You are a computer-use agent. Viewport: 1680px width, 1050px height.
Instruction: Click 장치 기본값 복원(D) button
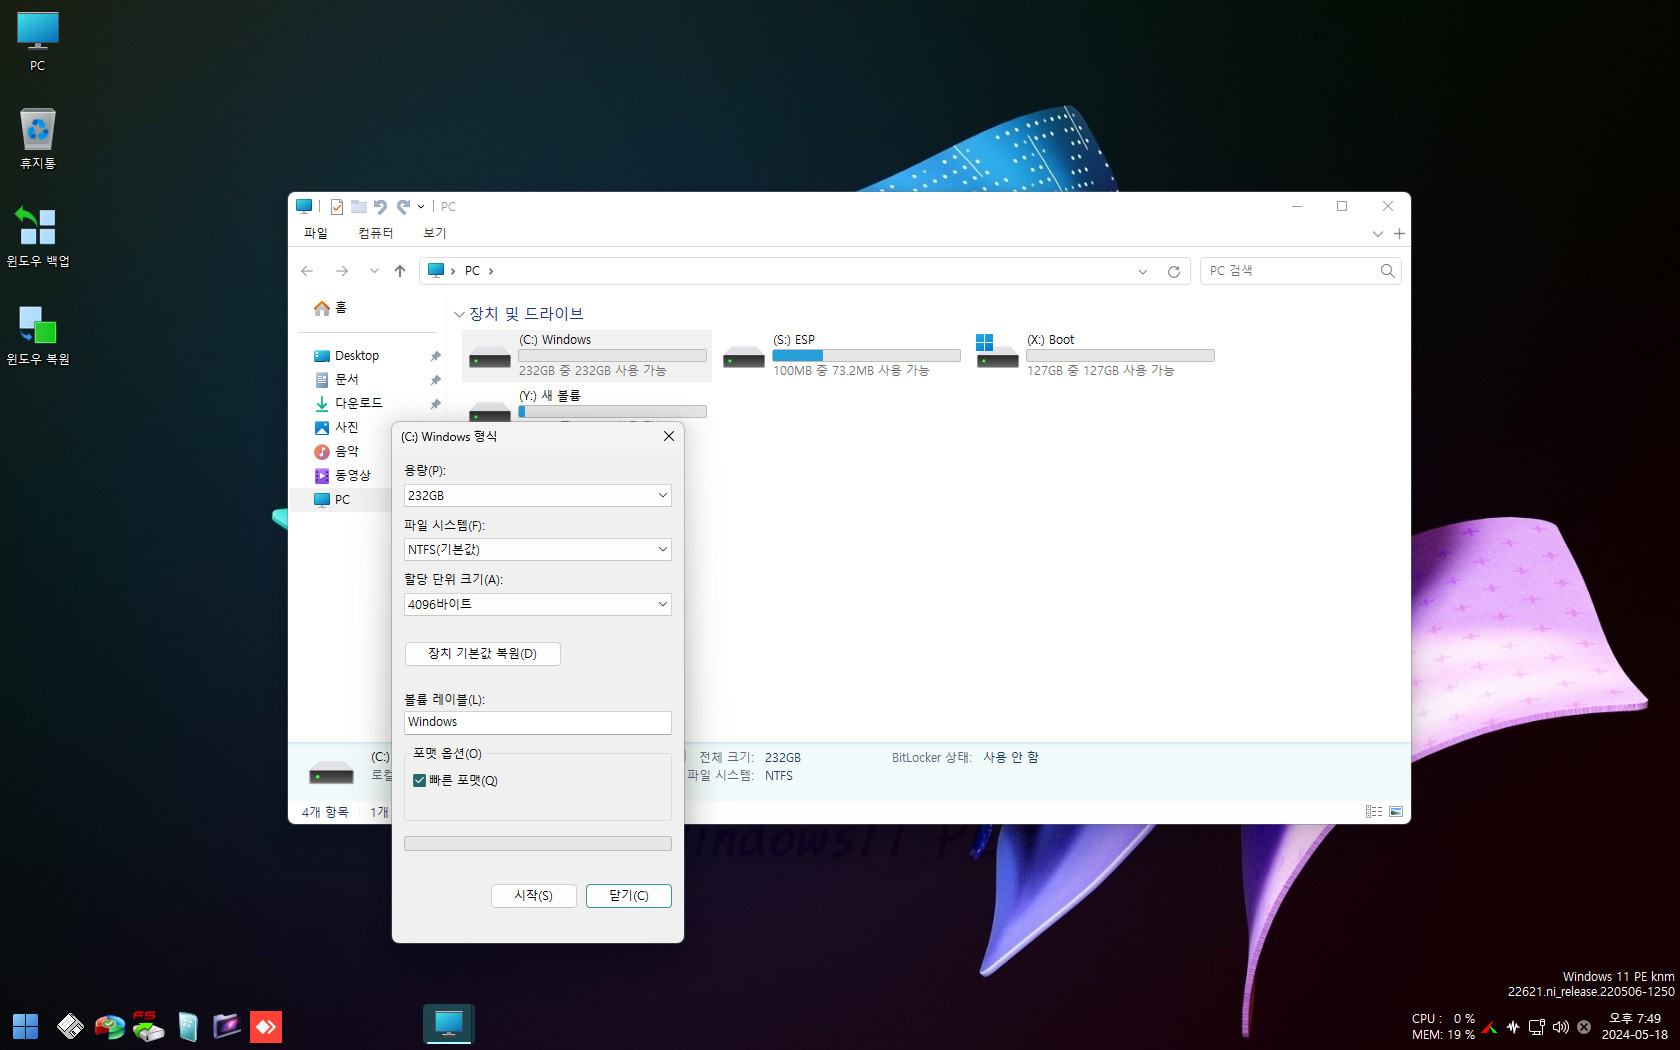(483, 654)
